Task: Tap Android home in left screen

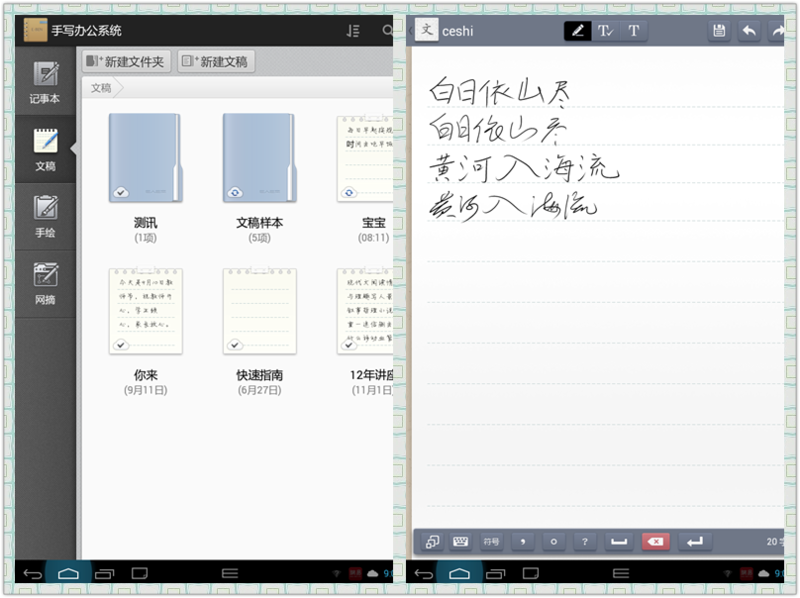Action: tap(68, 574)
